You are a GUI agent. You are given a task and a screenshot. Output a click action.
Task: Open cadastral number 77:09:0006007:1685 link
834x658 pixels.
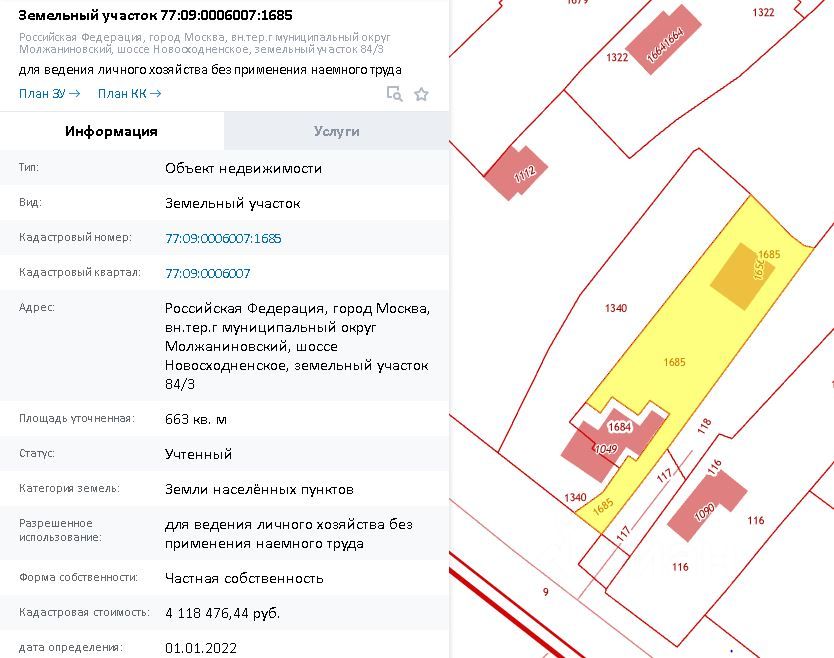pos(223,239)
